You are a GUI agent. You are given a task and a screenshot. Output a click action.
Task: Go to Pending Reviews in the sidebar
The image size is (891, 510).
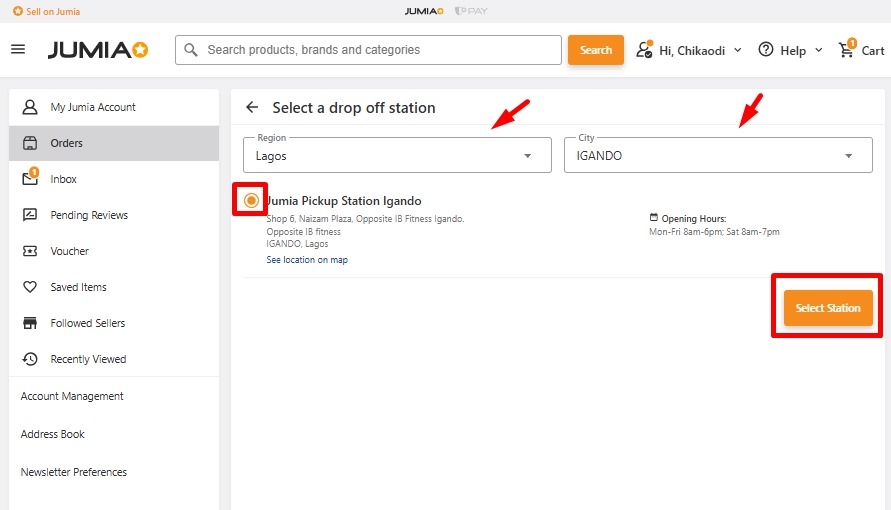[89, 215]
